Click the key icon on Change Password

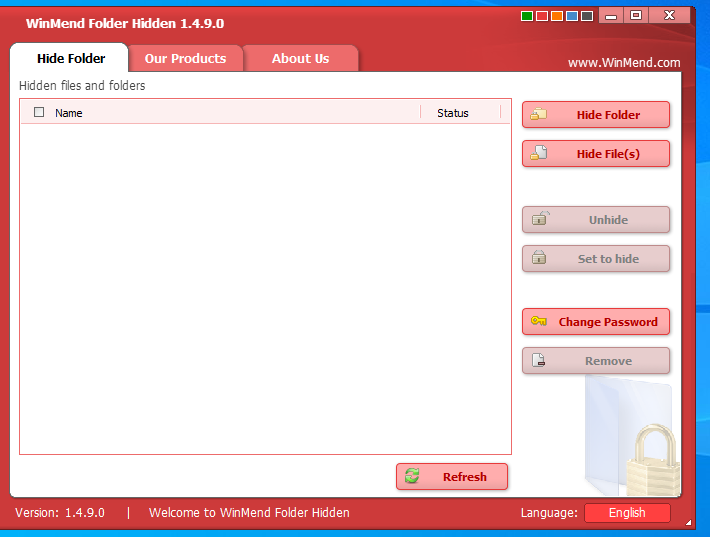[x=539, y=321]
